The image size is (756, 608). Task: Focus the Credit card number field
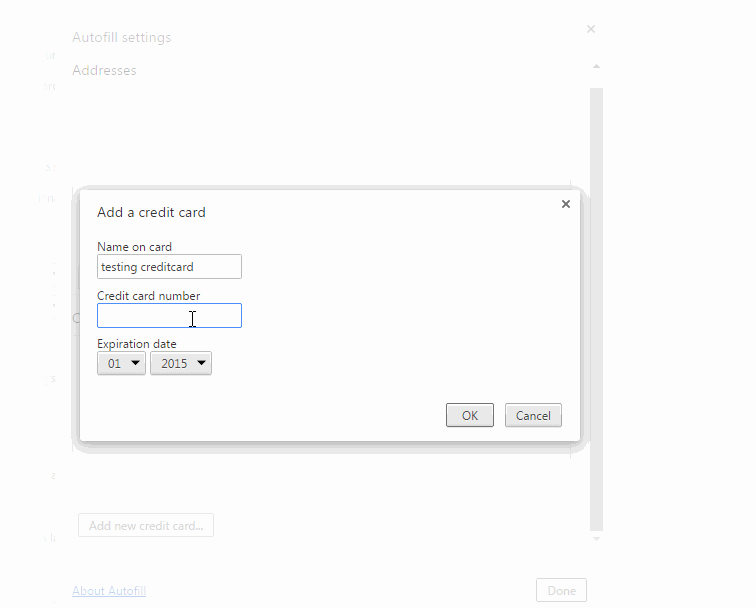(x=169, y=316)
